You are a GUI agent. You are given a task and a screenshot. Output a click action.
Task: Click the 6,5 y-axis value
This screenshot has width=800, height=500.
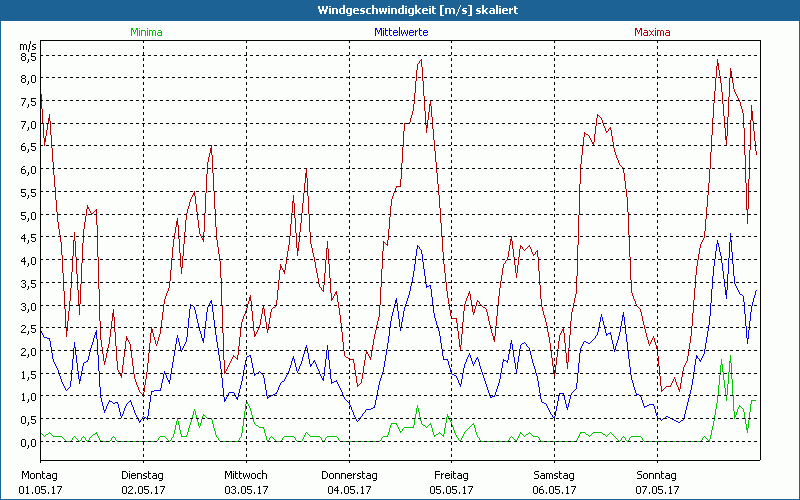point(28,147)
